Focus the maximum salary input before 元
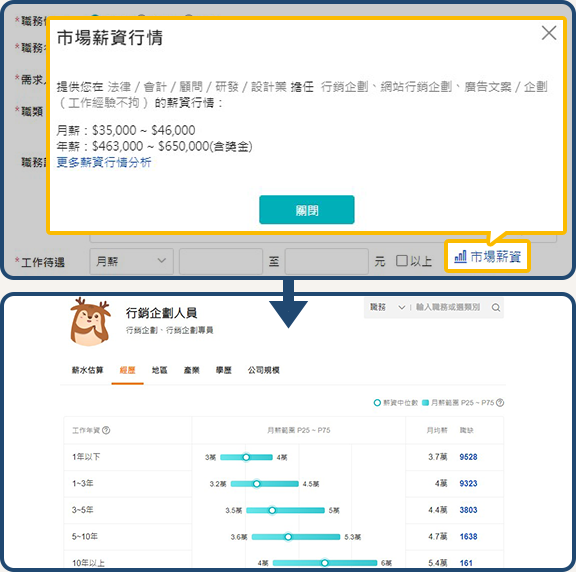Image resolution: width=576 pixels, height=572 pixels. (327, 261)
